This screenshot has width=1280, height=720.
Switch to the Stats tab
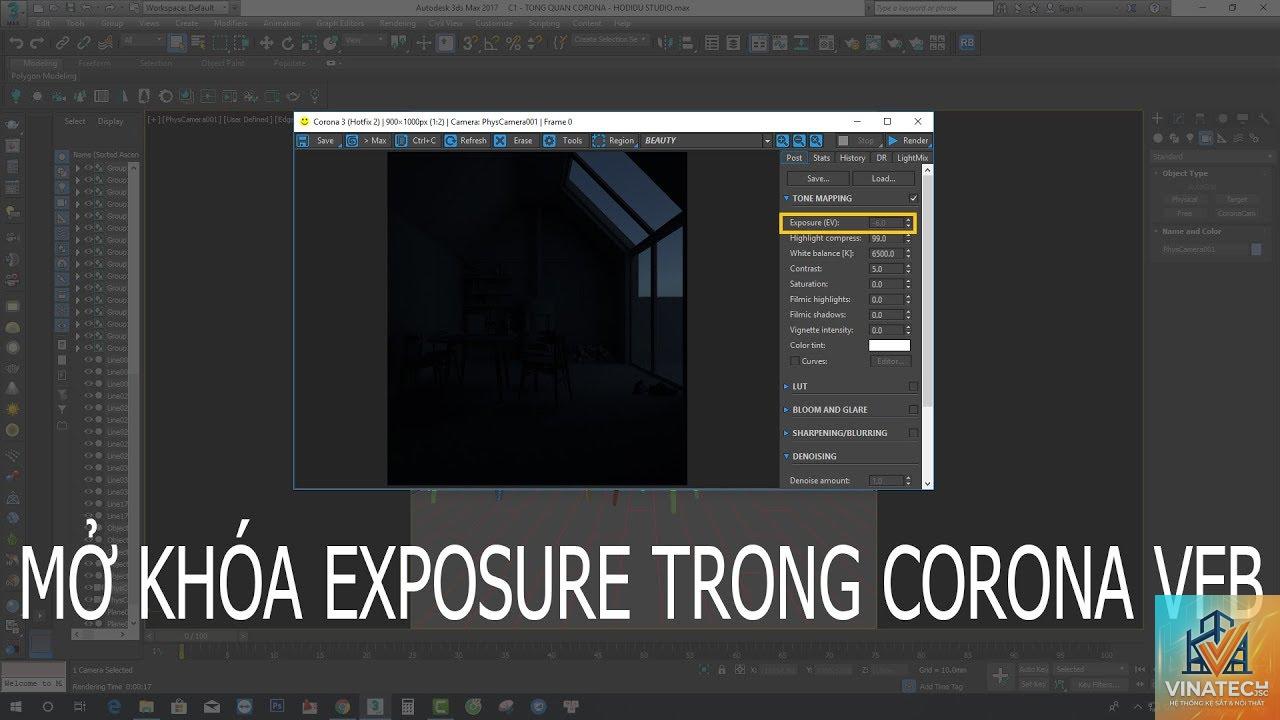tap(821, 158)
